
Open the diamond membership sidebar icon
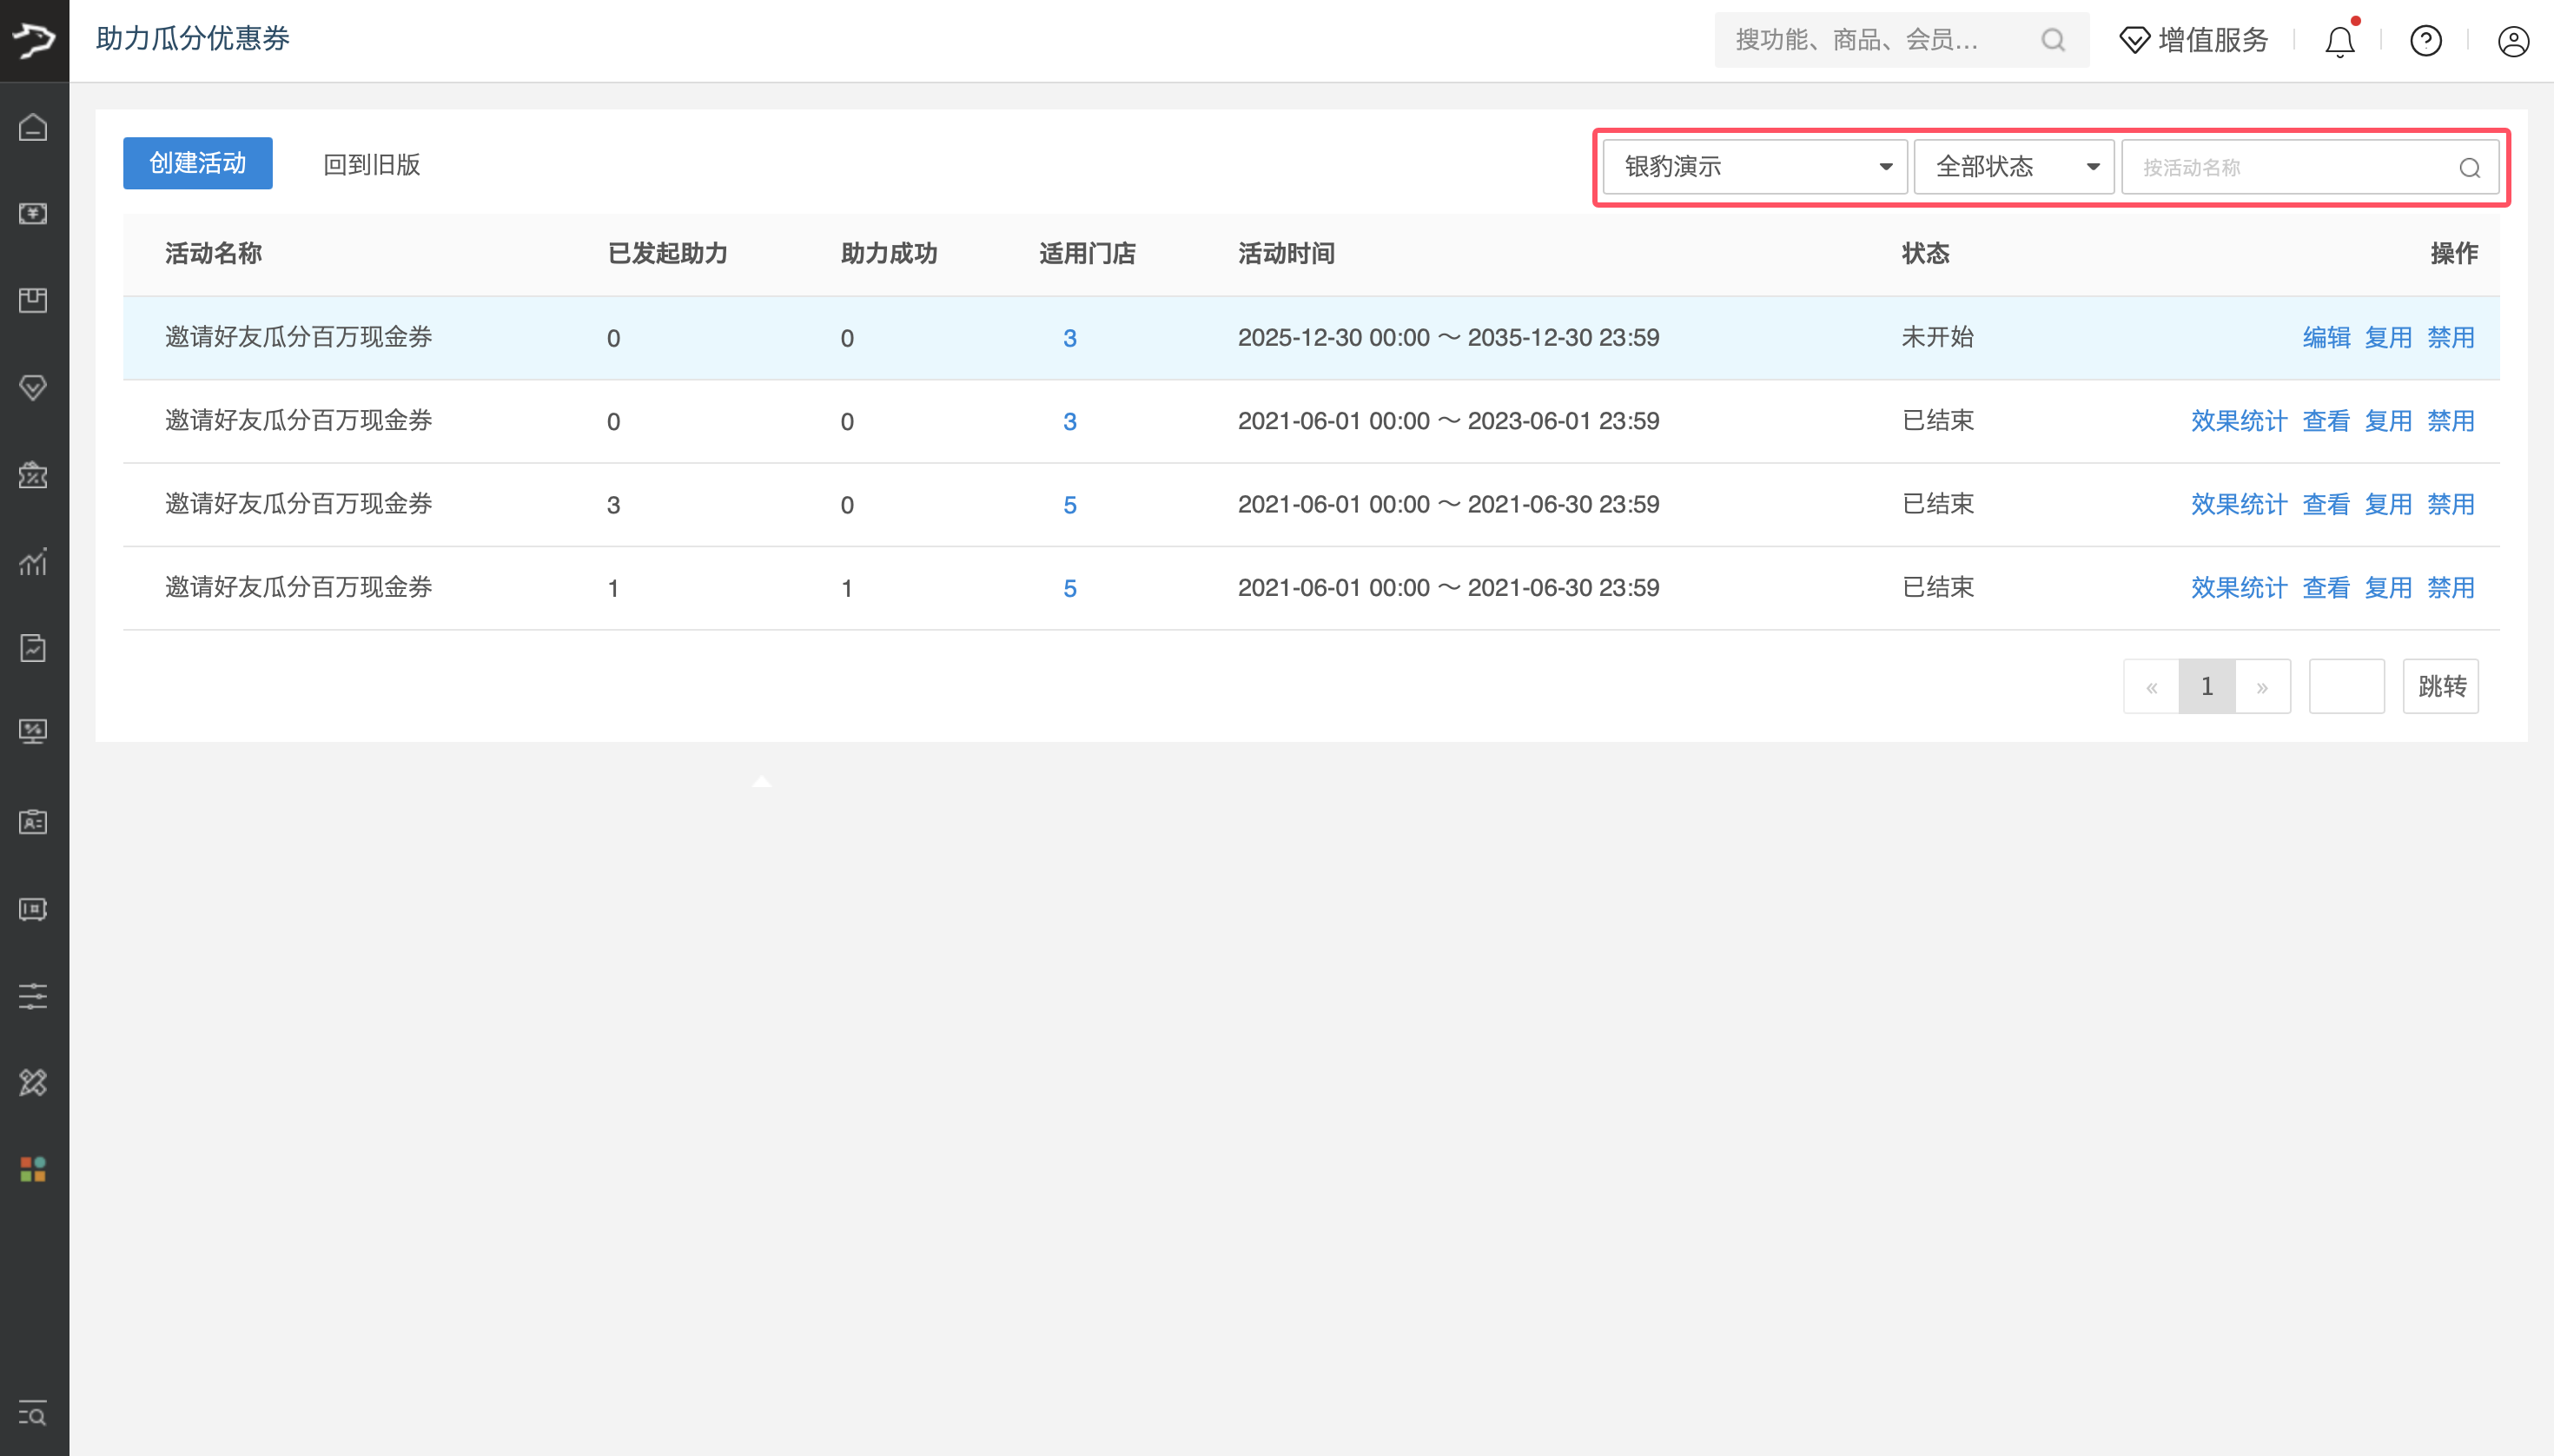pos(33,387)
